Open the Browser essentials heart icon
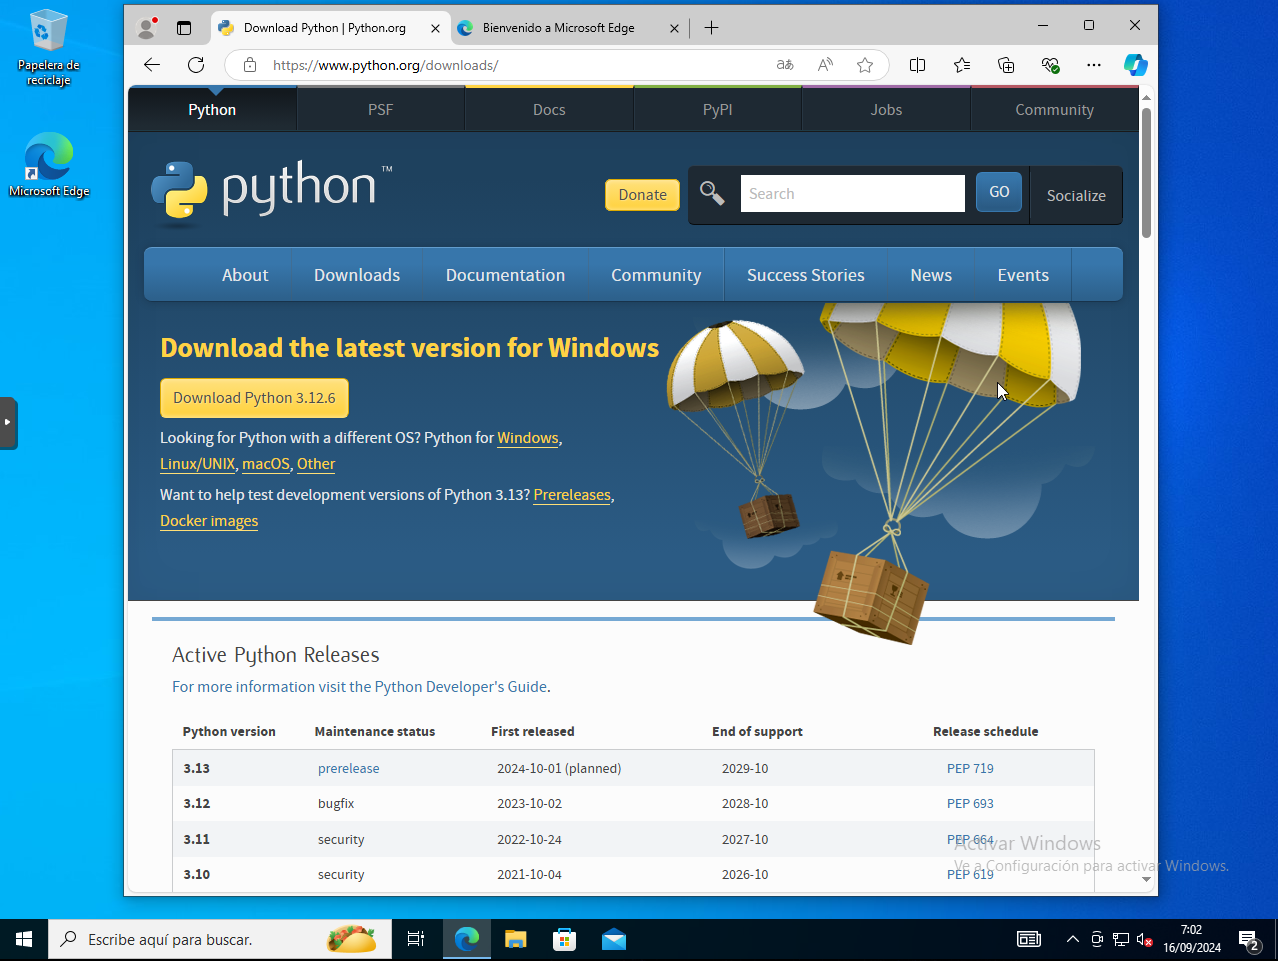This screenshot has width=1278, height=961. (x=1050, y=65)
